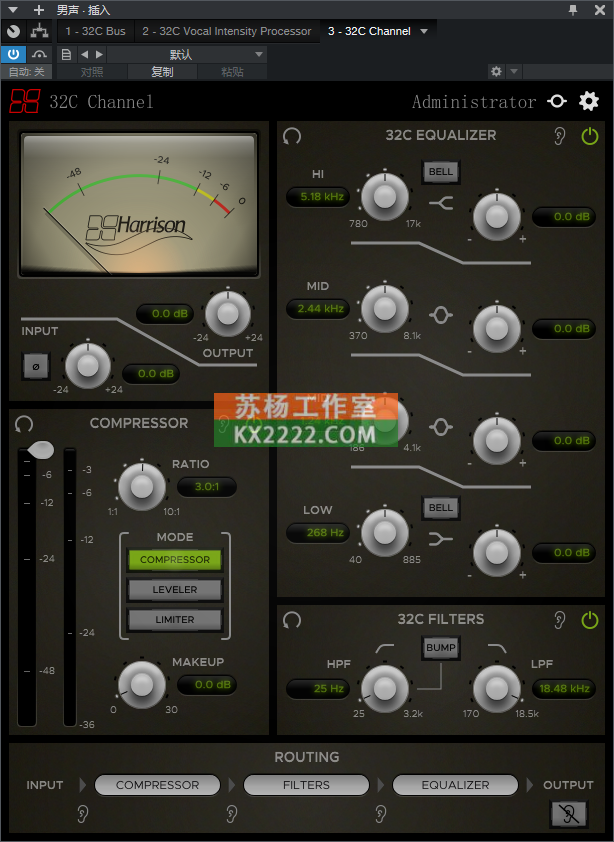Click ear icon after routing COMPRESSOR

[232, 814]
